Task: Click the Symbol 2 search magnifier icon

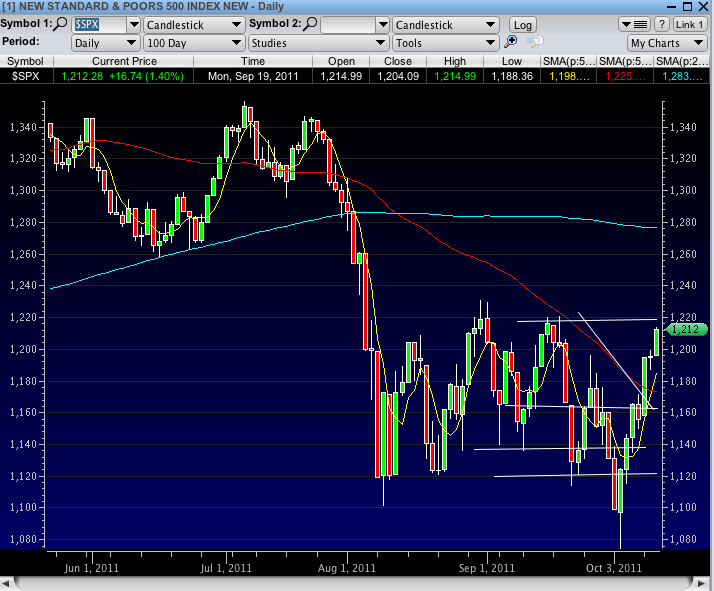Action: pos(311,24)
